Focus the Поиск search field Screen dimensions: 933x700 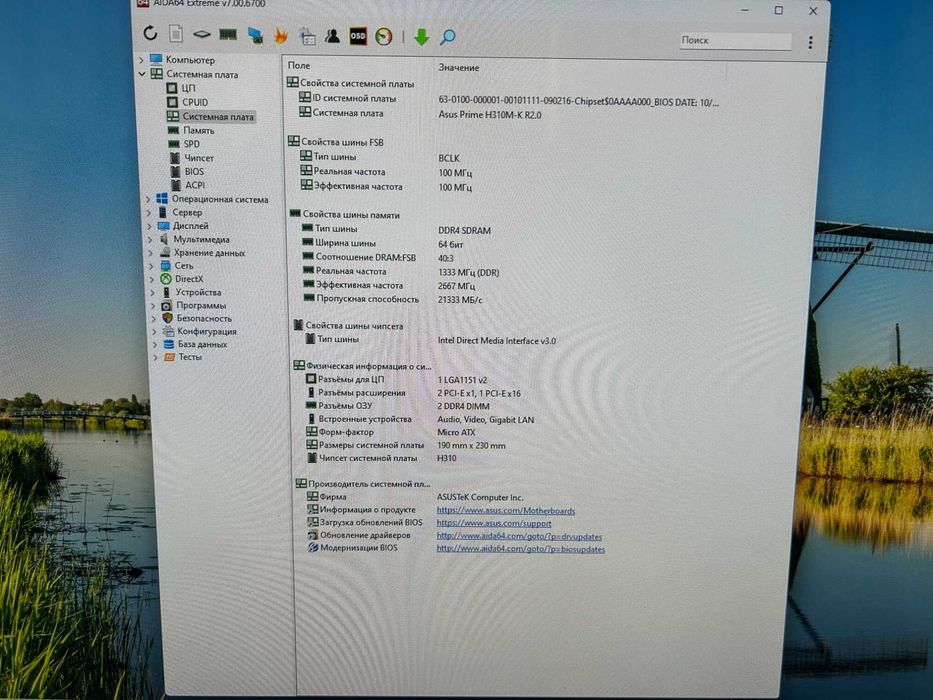[735, 40]
